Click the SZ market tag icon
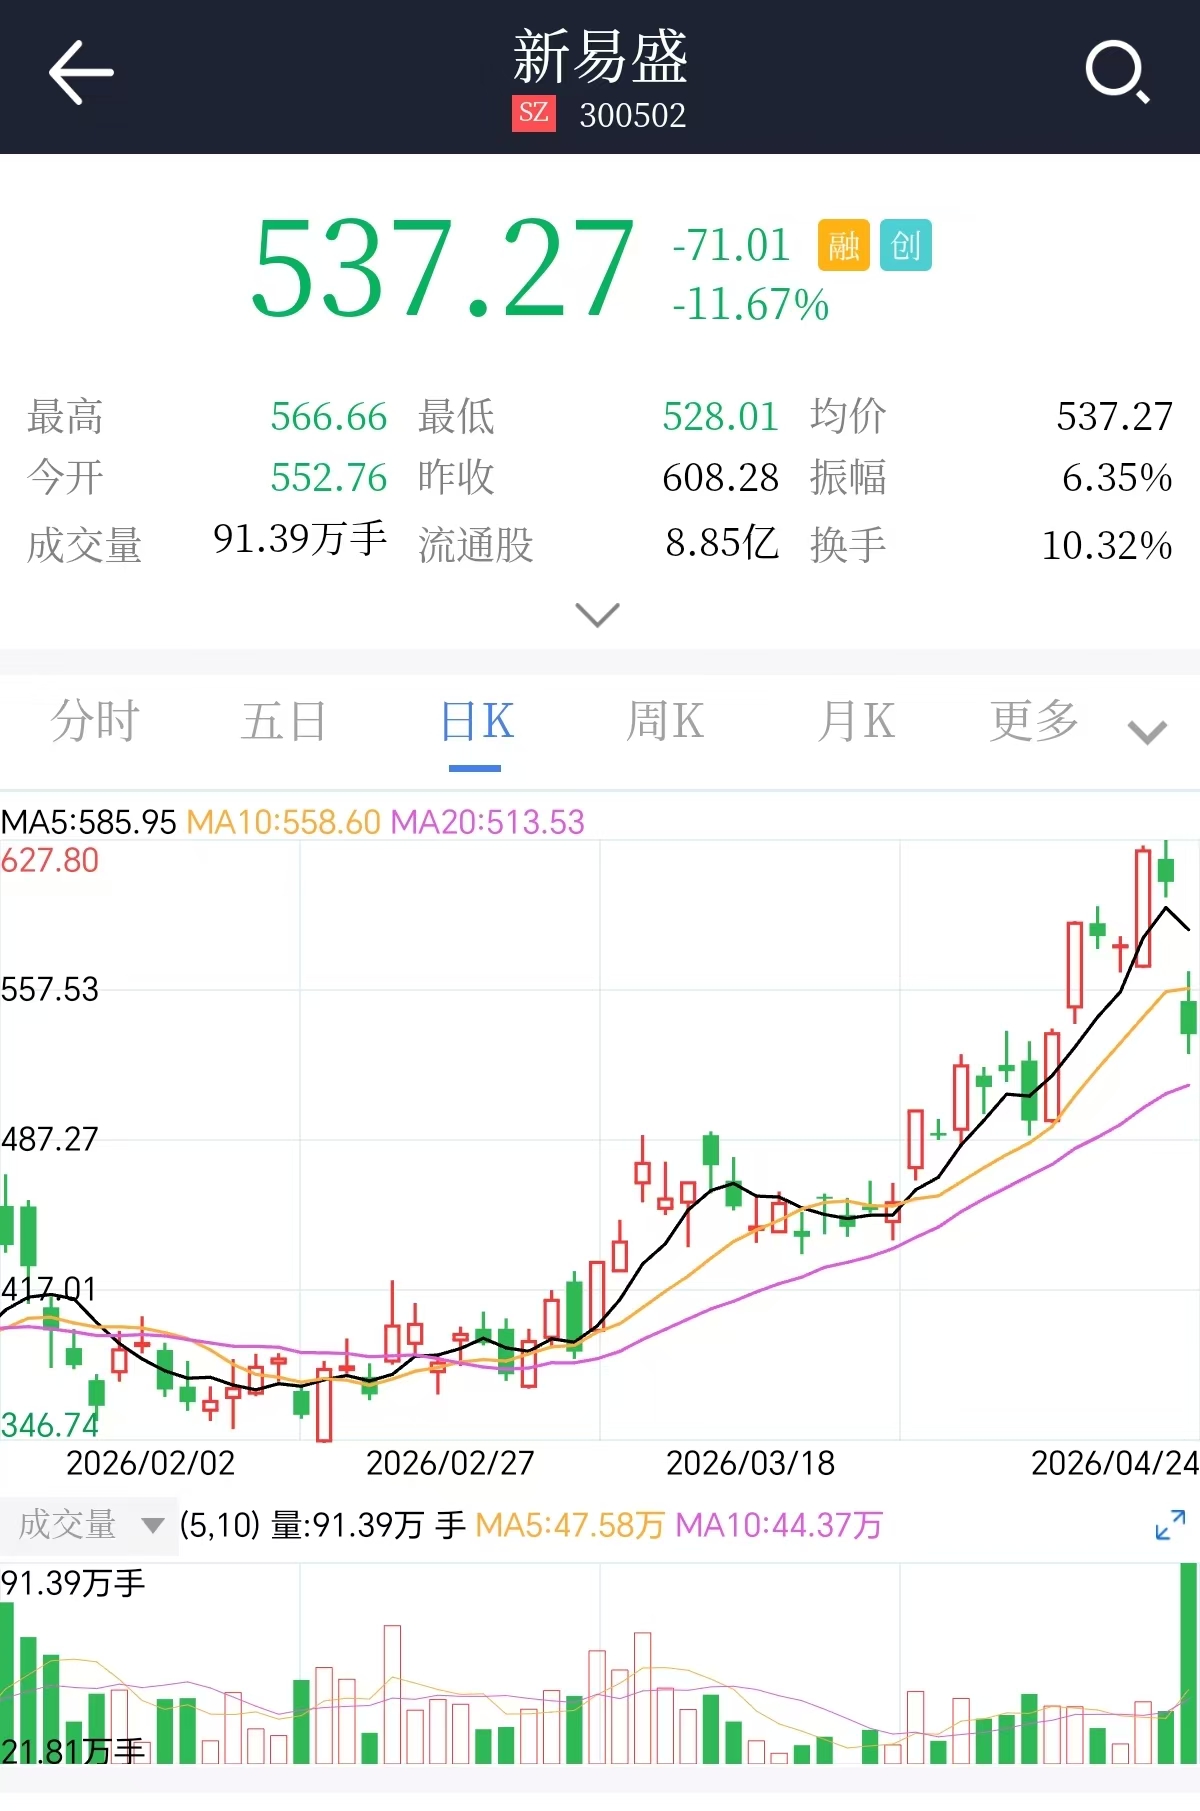 [x=534, y=113]
